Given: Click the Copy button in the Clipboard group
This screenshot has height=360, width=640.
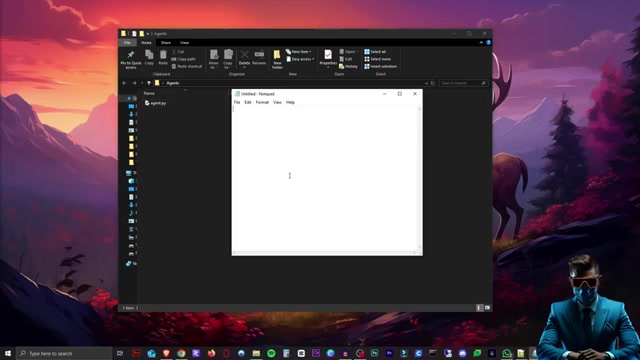Looking at the screenshot, I should pyautogui.click(x=149, y=57).
